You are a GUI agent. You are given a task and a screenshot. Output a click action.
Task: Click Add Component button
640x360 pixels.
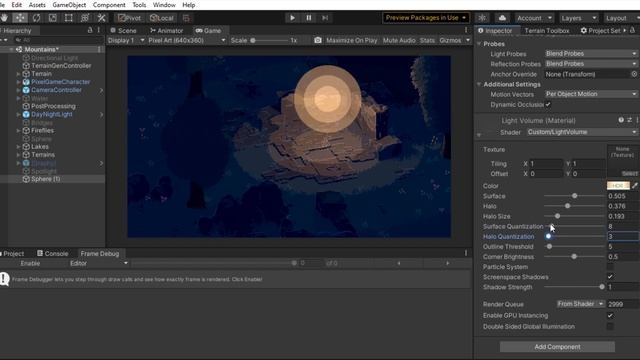click(x=557, y=347)
